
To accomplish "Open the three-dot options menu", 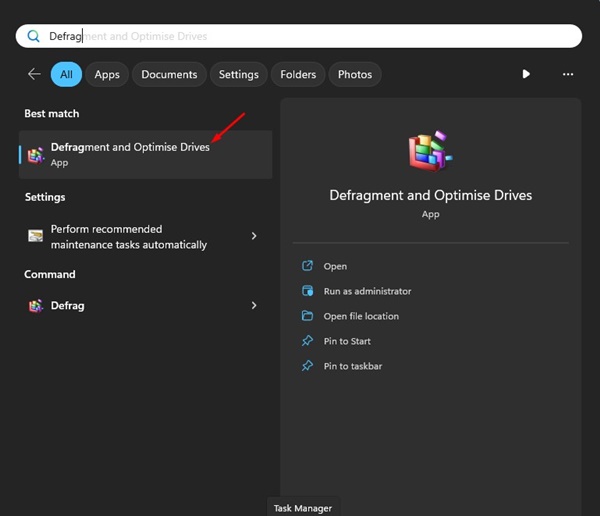I will (x=568, y=74).
